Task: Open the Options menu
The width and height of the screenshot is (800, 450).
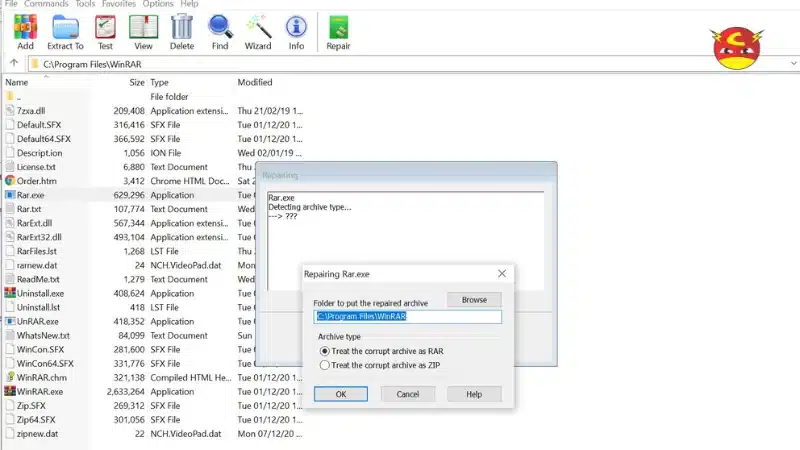Action: point(158,4)
